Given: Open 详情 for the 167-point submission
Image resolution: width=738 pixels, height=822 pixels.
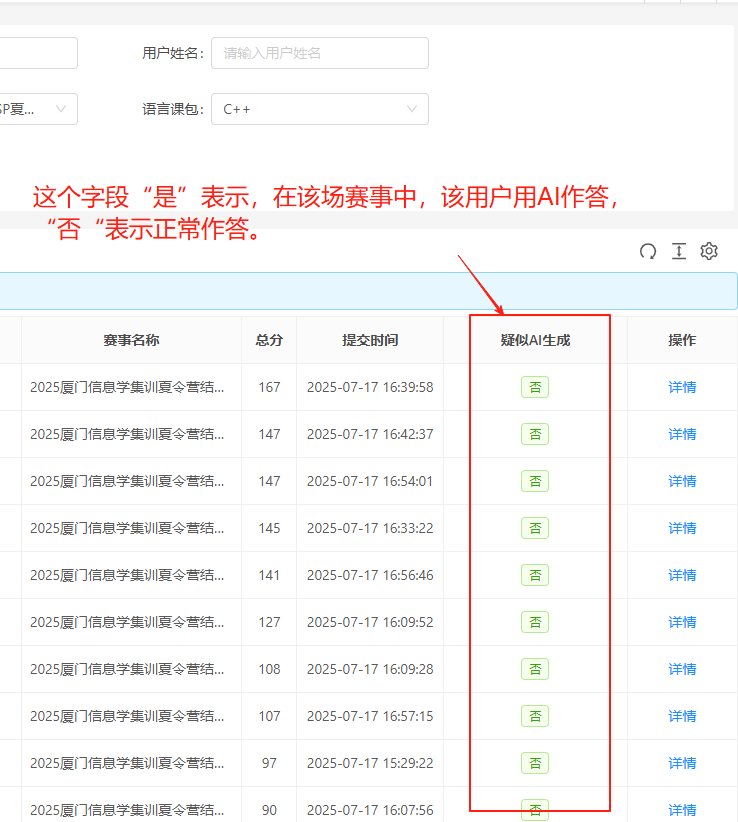Looking at the screenshot, I should click(x=682, y=387).
